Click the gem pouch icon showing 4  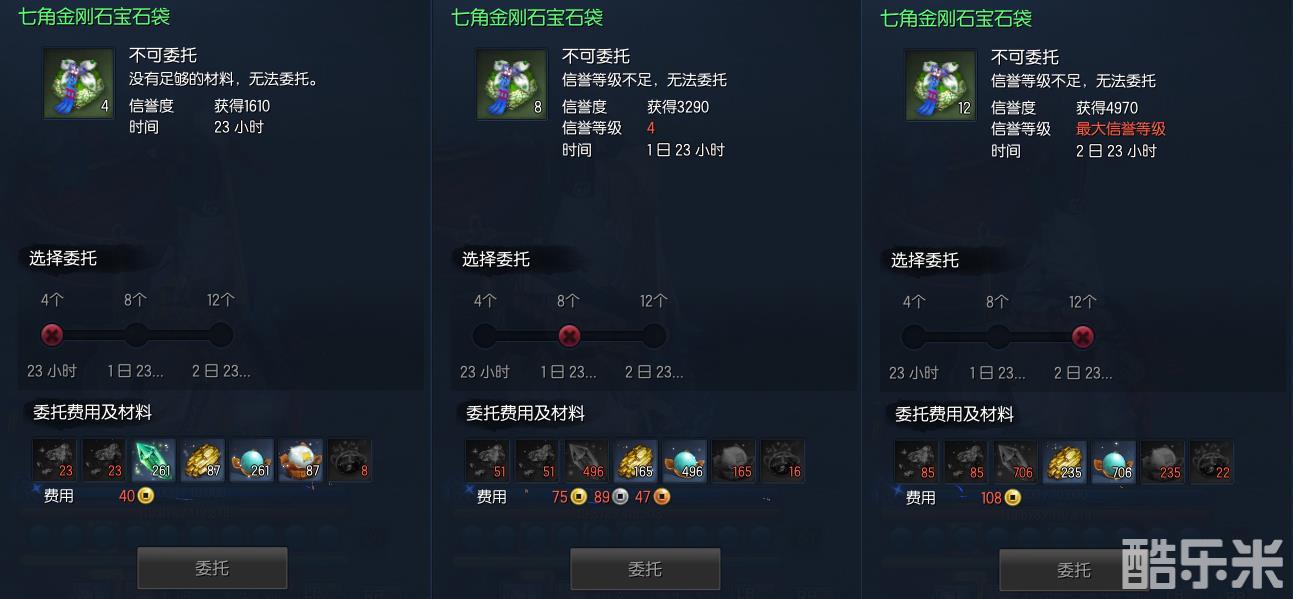(78, 84)
